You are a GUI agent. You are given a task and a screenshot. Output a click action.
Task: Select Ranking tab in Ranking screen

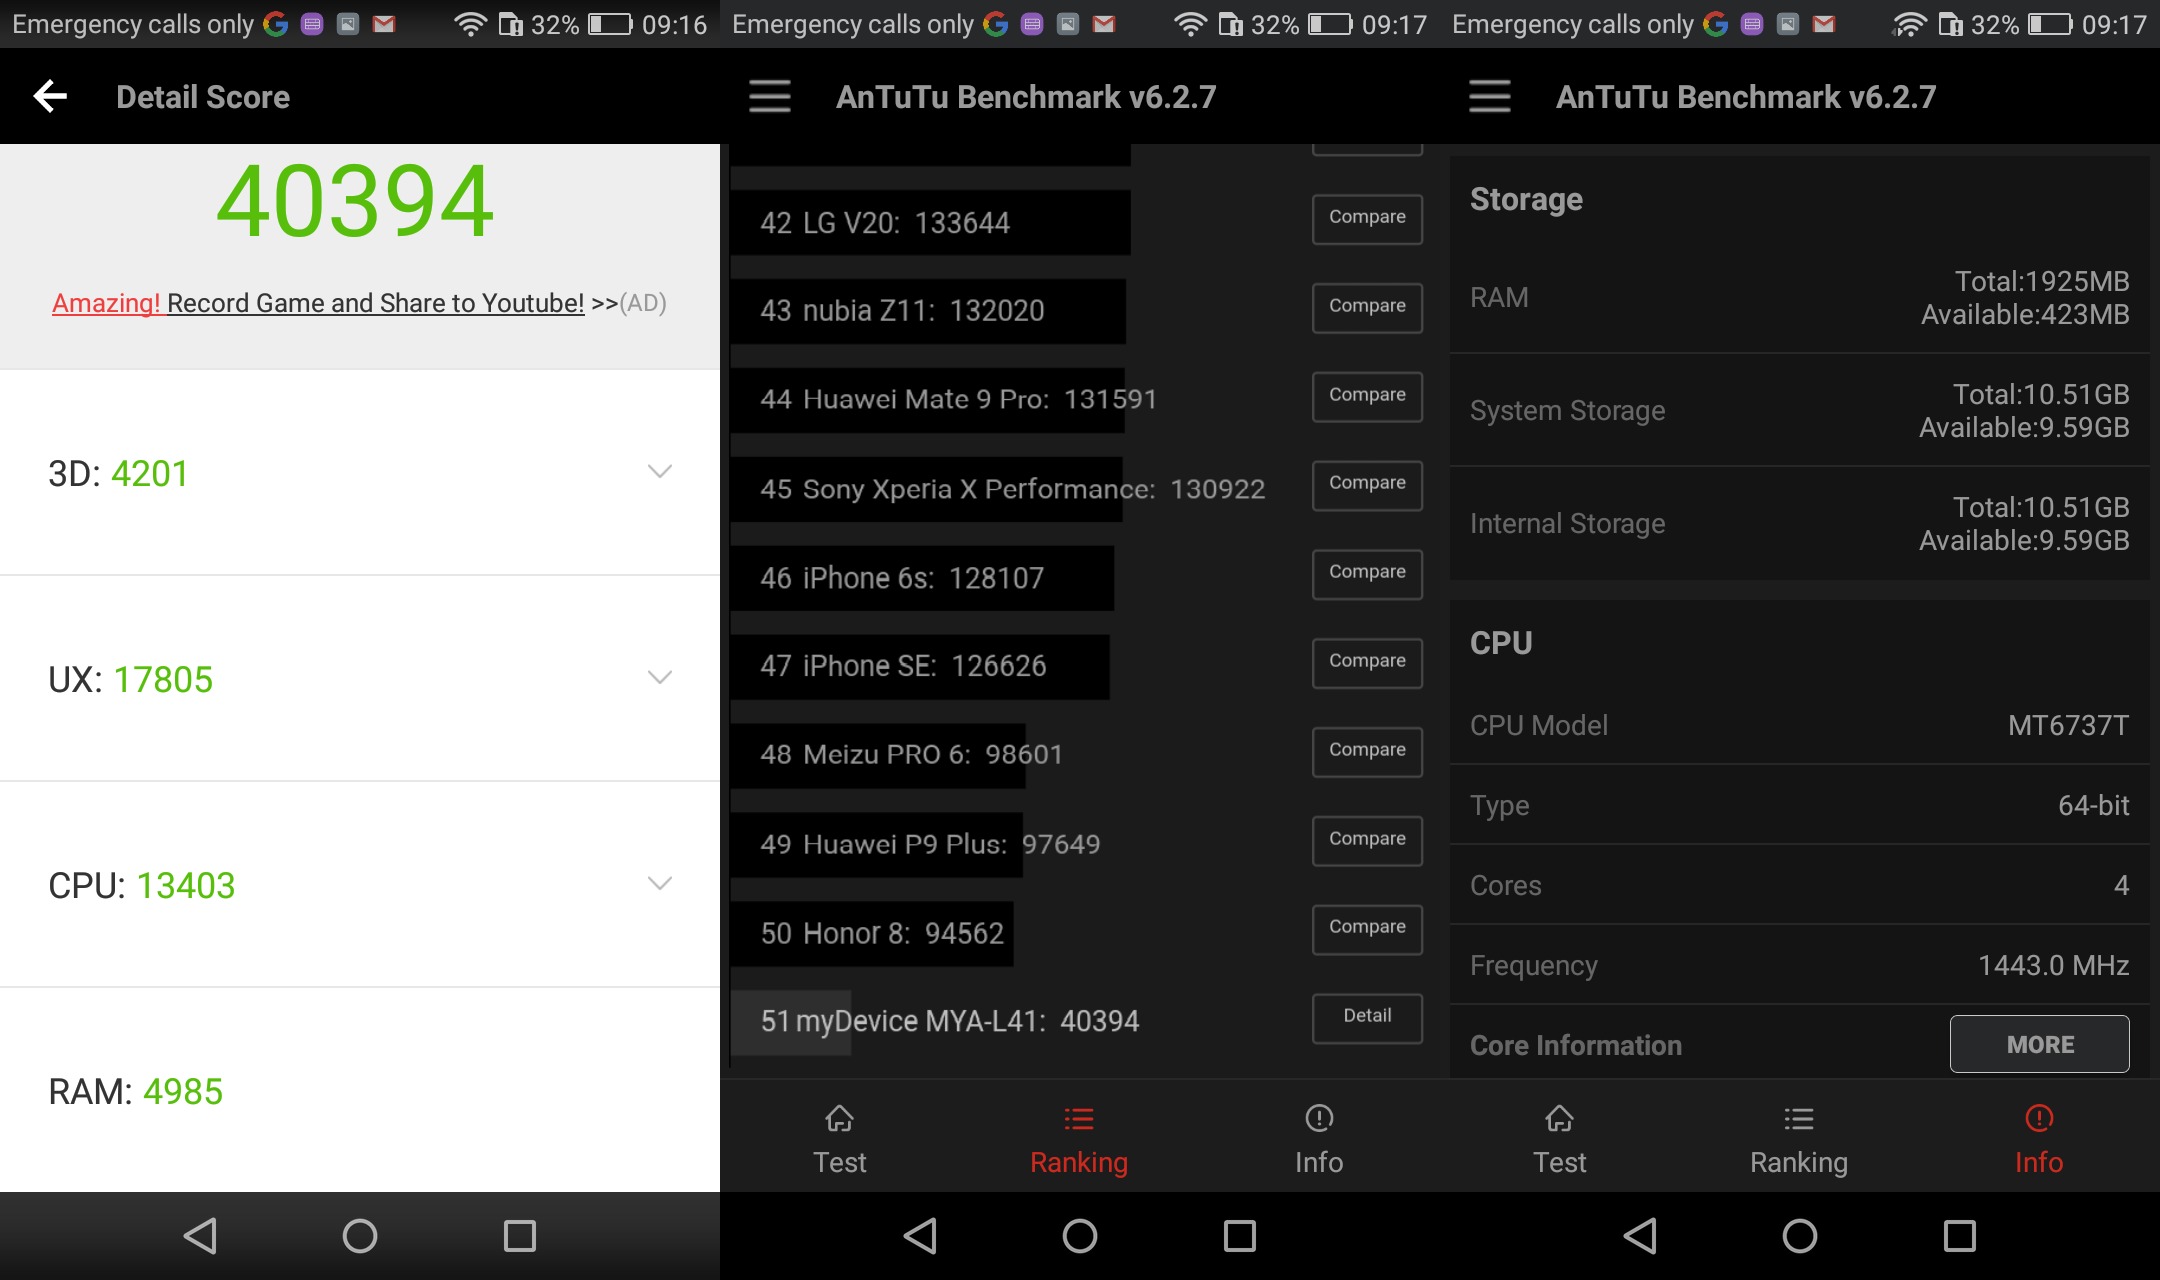pyautogui.click(x=1079, y=1140)
